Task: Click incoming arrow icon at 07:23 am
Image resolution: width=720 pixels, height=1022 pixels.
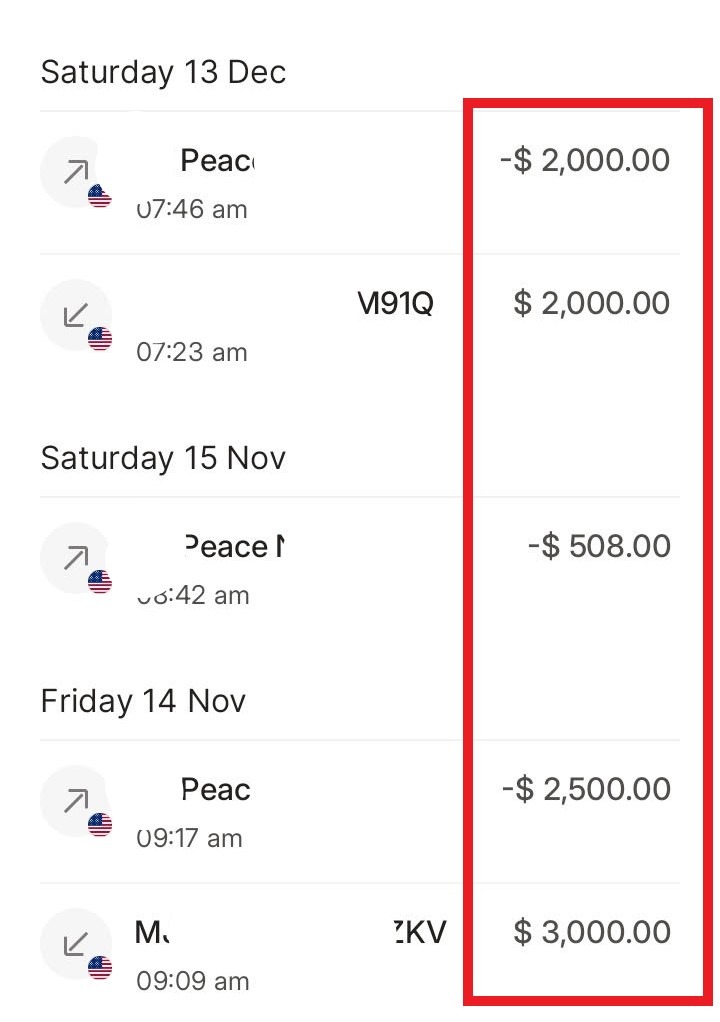Action: point(74,315)
